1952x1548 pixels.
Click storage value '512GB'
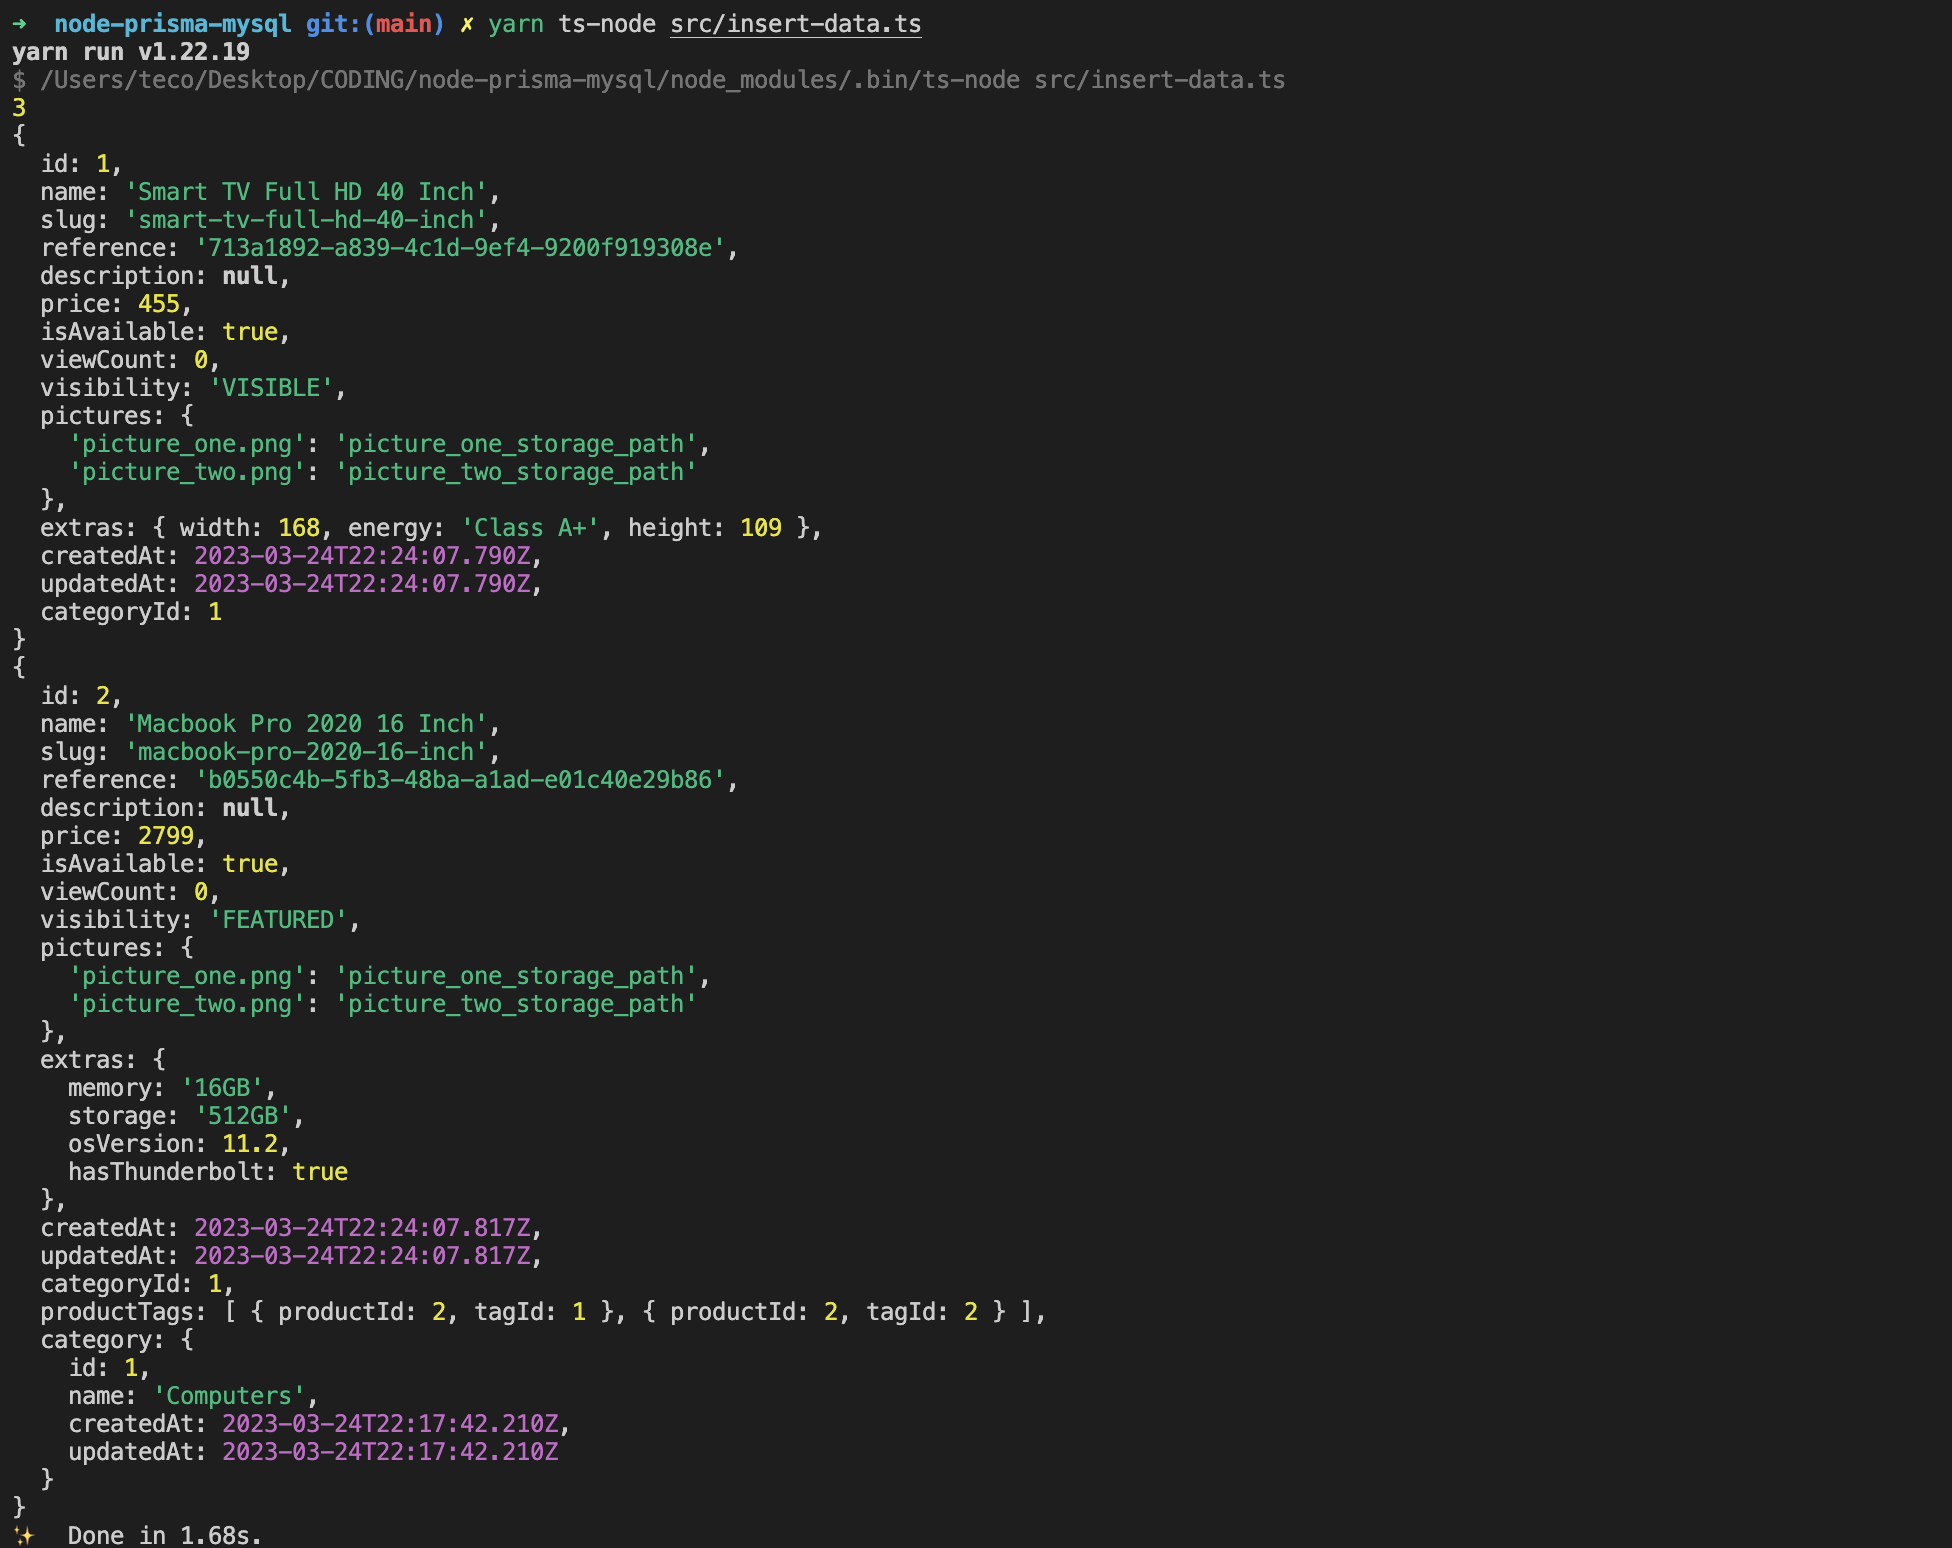(x=243, y=1116)
